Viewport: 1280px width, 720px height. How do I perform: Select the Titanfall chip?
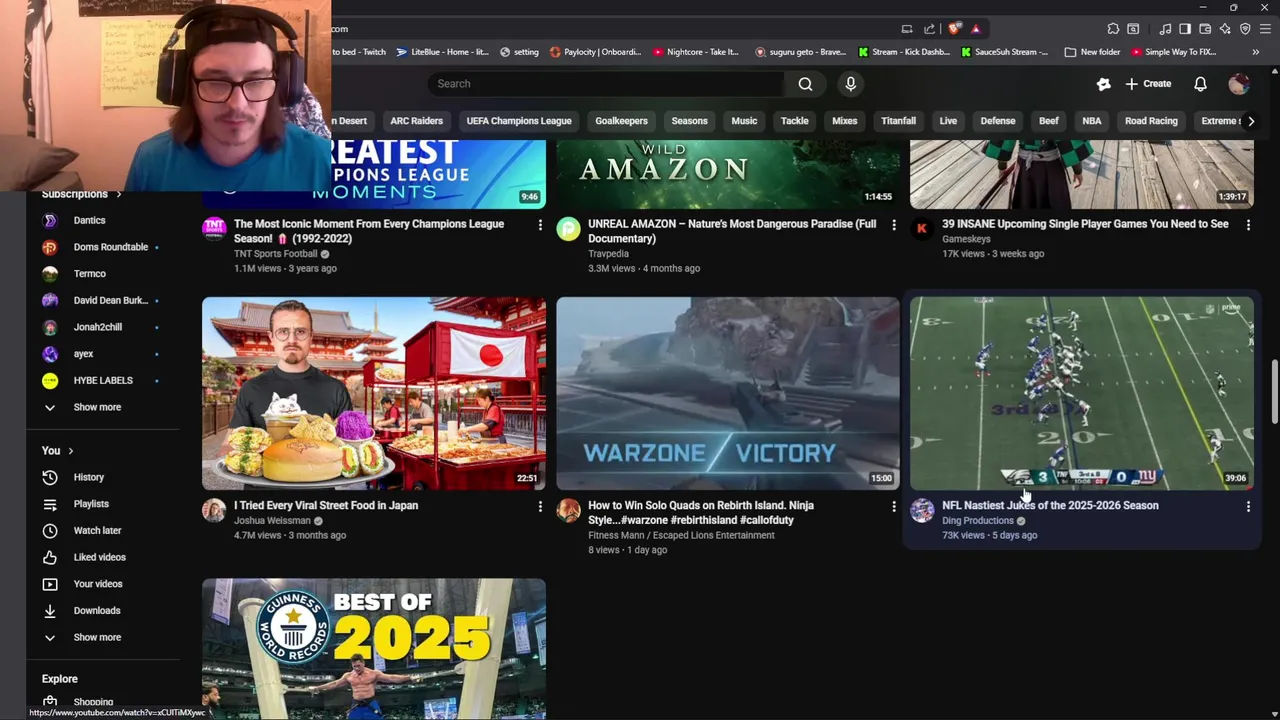pyautogui.click(x=898, y=121)
